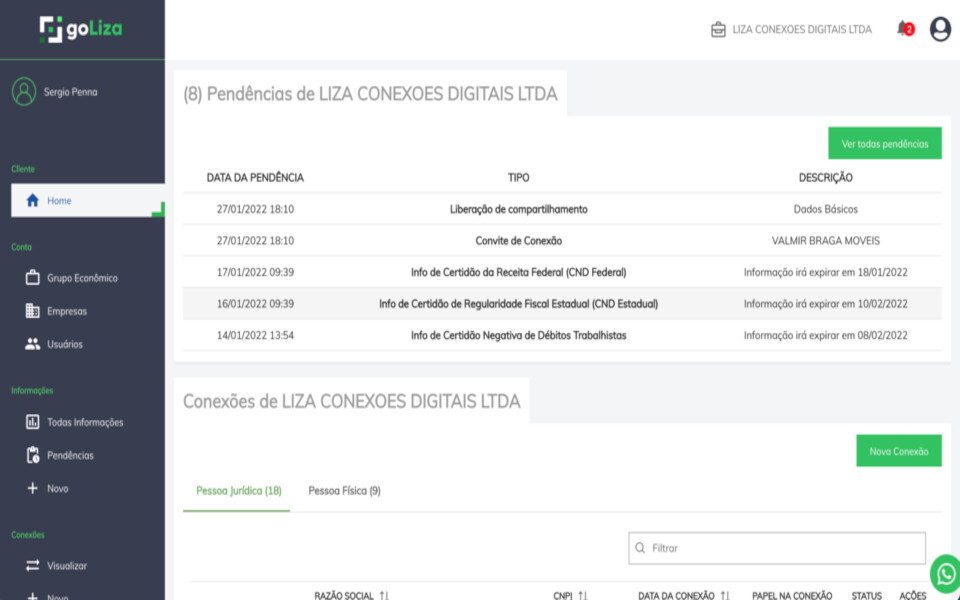Viewport: 960px width, 600px height.
Task: Click 'Informação irá expirar em 10/02/2022' text
Action: [825, 304]
